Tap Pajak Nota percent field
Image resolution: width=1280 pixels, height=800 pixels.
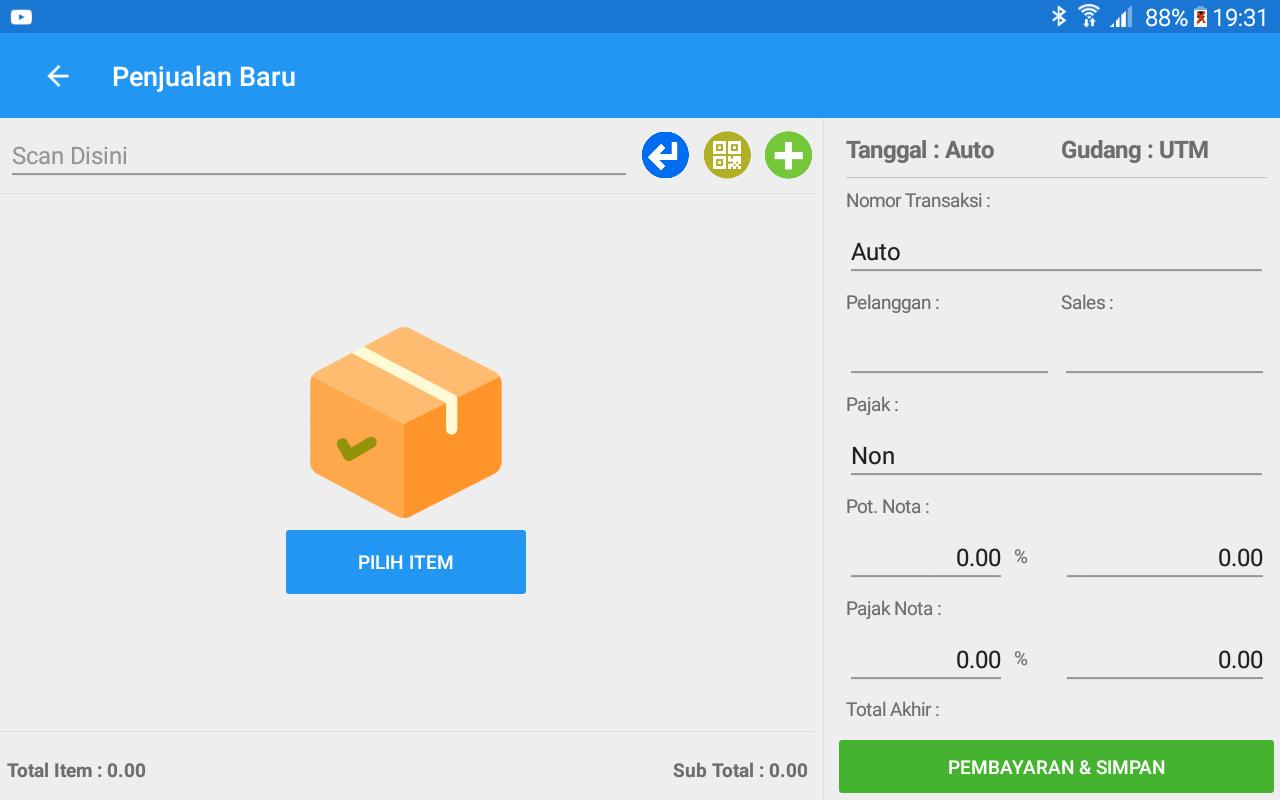(x=926, y=660)
